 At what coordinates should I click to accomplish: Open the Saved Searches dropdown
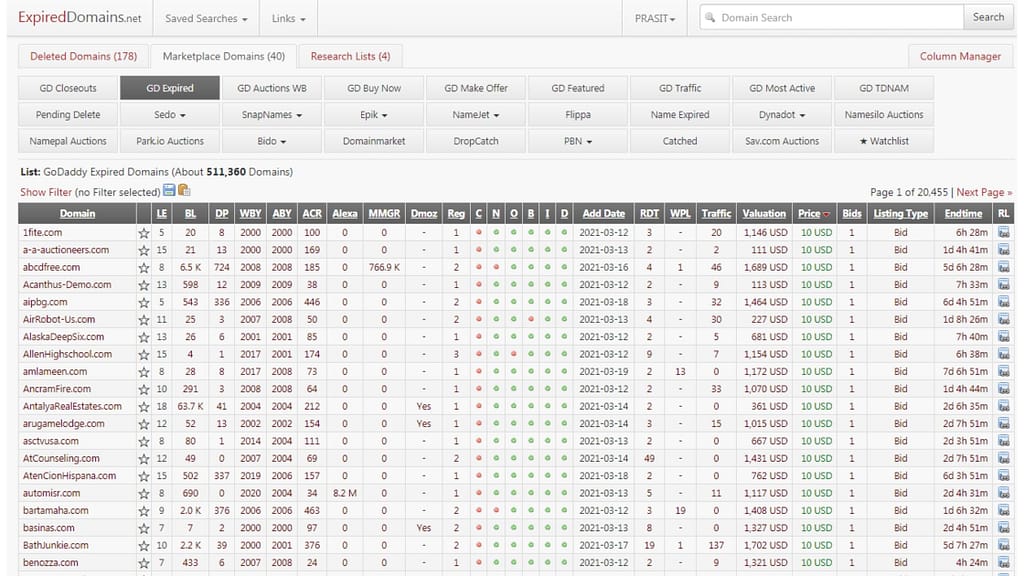205,17
